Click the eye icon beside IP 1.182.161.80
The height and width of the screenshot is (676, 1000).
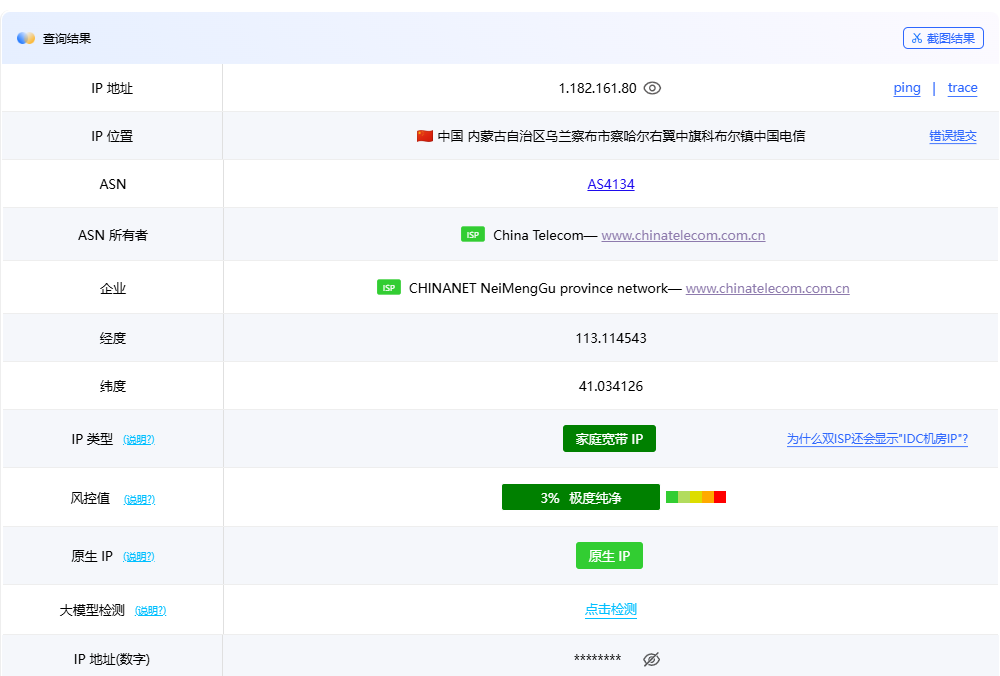tap(652, 88)
